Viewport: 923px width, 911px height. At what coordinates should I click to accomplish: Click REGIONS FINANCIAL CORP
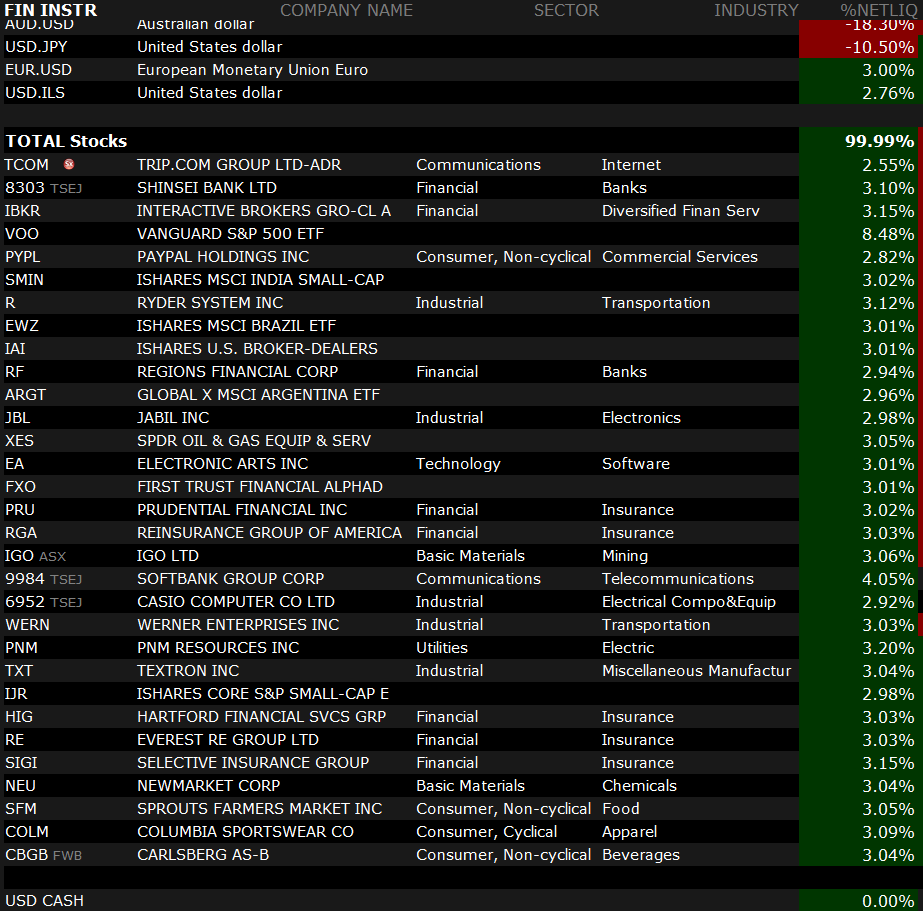[237, 371]
